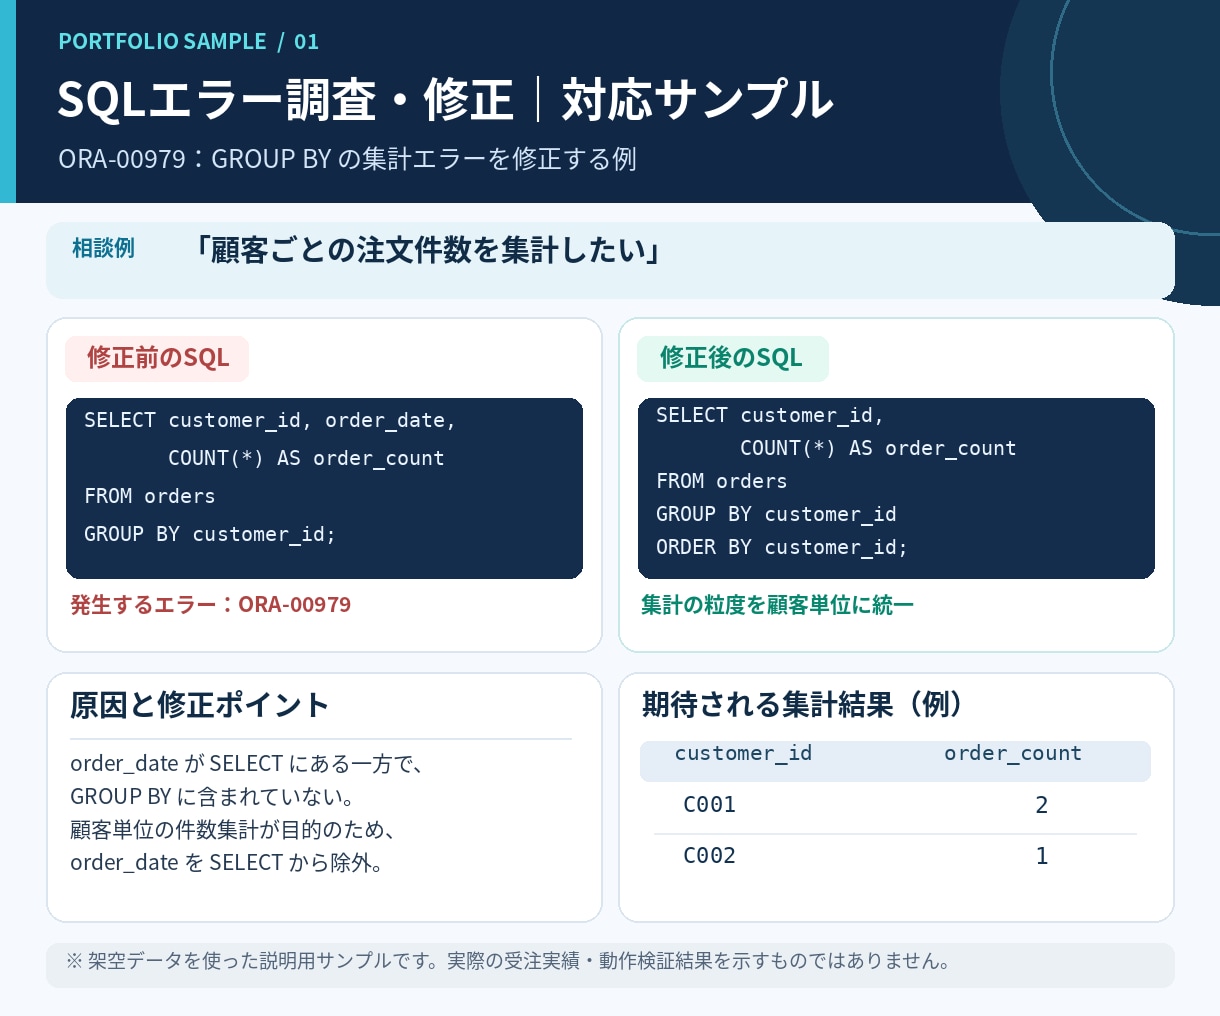Screen dimensions: 1220x1016
Task: Click the order count value 1
Action: pyautogui.click(x=1042, y=856)
